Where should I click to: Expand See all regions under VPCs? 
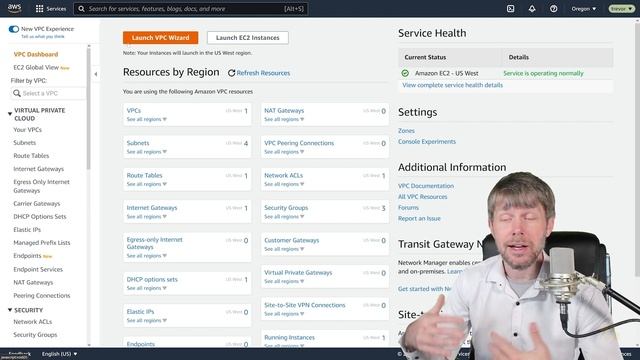click(x=146, y=119)
